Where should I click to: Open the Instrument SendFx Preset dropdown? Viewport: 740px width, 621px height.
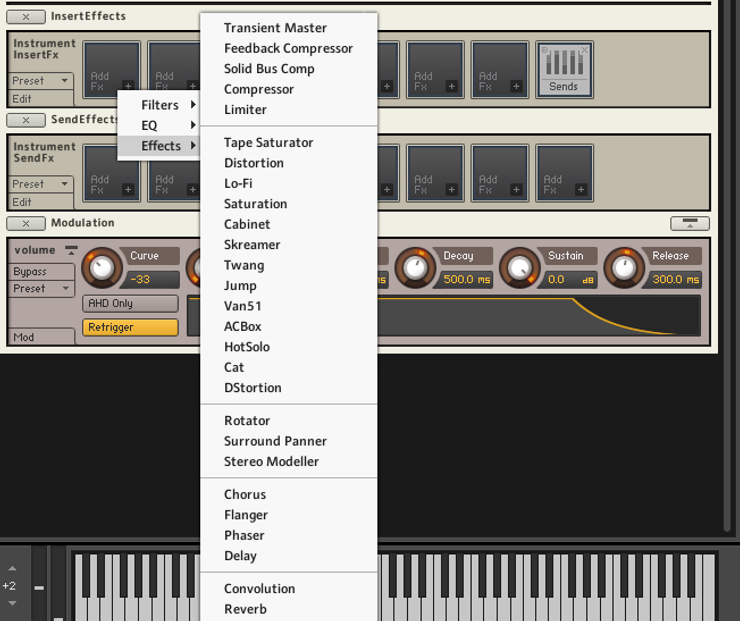coord(41,184)
